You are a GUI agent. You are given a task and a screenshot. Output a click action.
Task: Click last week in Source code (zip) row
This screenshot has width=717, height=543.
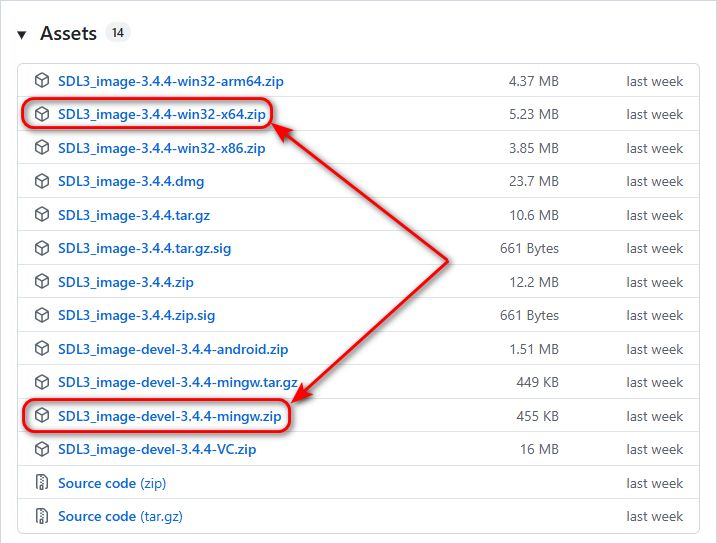click(654, 484)
